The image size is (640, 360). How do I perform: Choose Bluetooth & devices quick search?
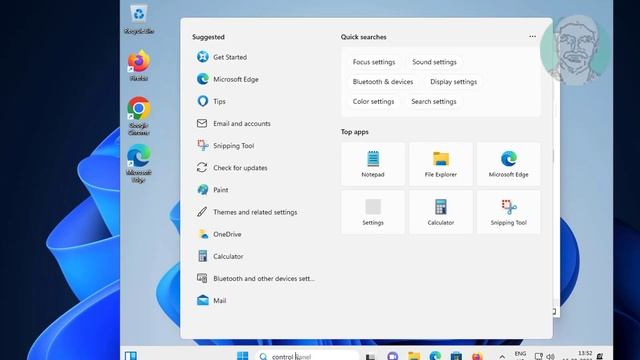383,82
